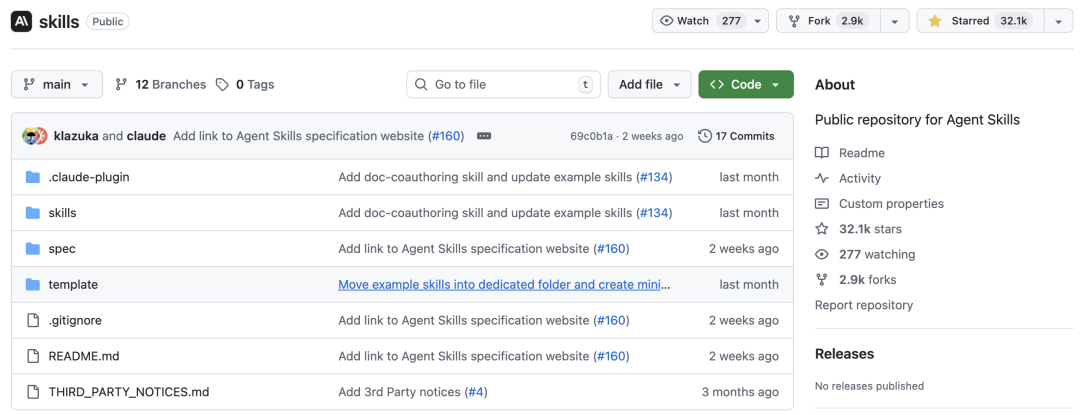Open the Add file dropdown
The image size is (1080, 415).
[x=649, y=85]
